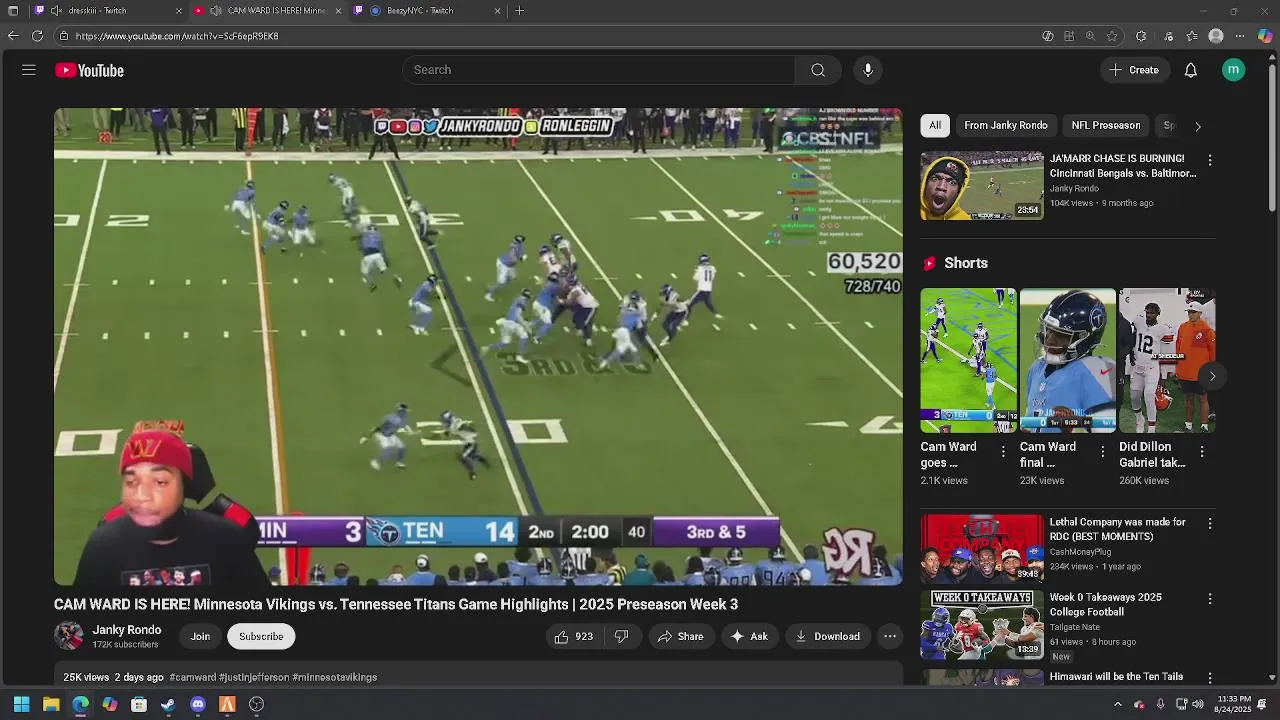Viewport: 1280px width, 720px height.
Task: Click the #justinjefferson hashtag link
Action: pyautogui.click(x=254, y=677)
